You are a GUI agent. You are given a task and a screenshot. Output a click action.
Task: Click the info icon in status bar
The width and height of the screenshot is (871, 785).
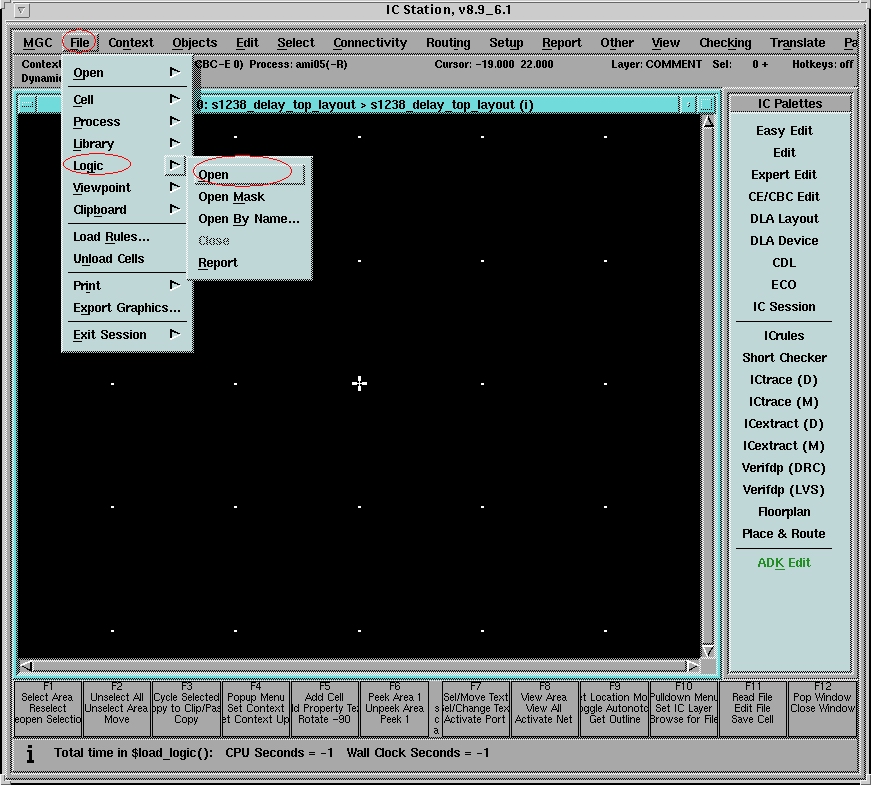click(x=30, y=753)
